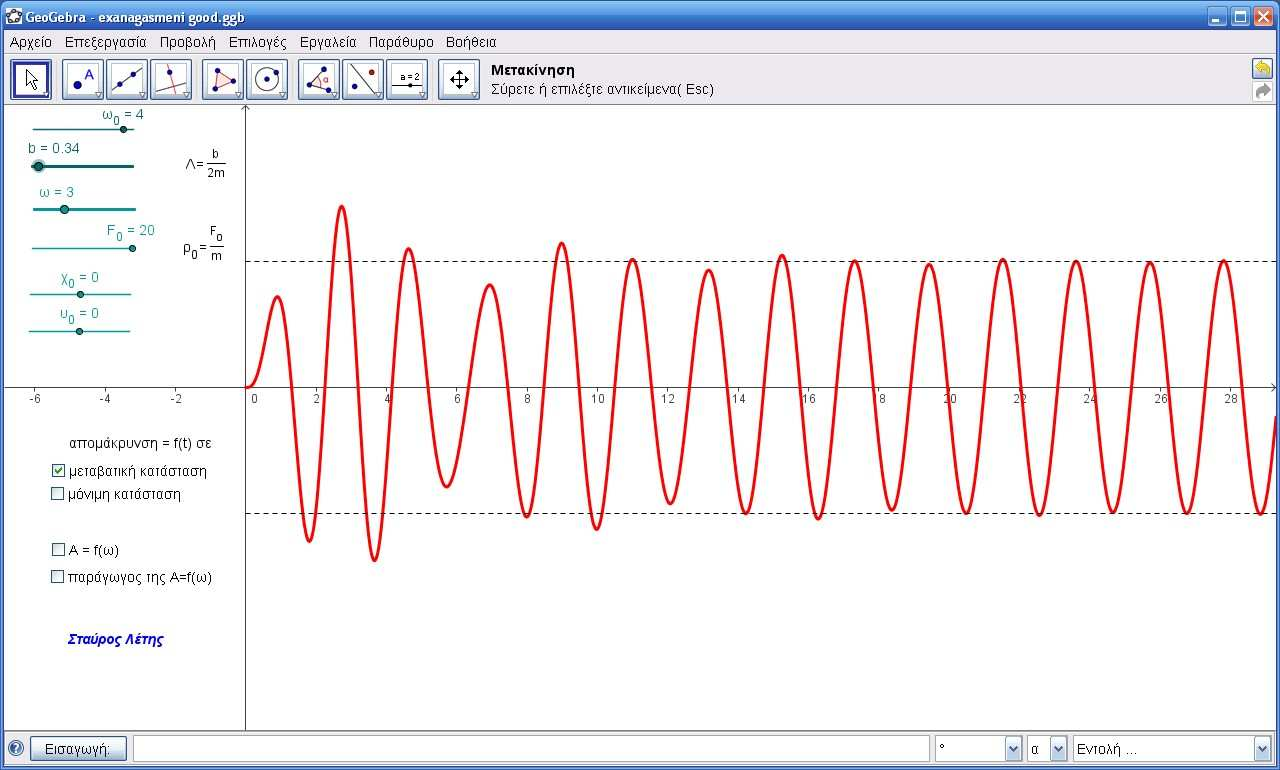Select the Perpendicular line tool
This screenshot has height=770, width=1280.
click(x=171, y=80)
